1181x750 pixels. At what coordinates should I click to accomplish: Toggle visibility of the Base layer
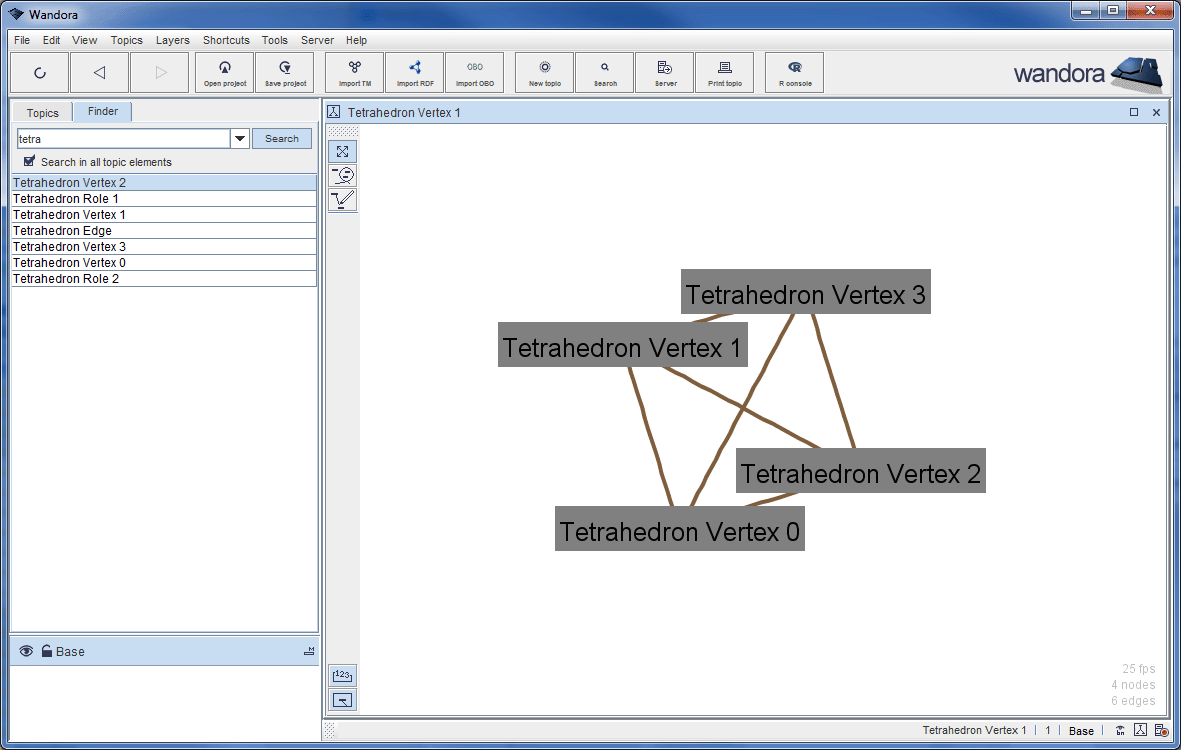tap(26, 651)
